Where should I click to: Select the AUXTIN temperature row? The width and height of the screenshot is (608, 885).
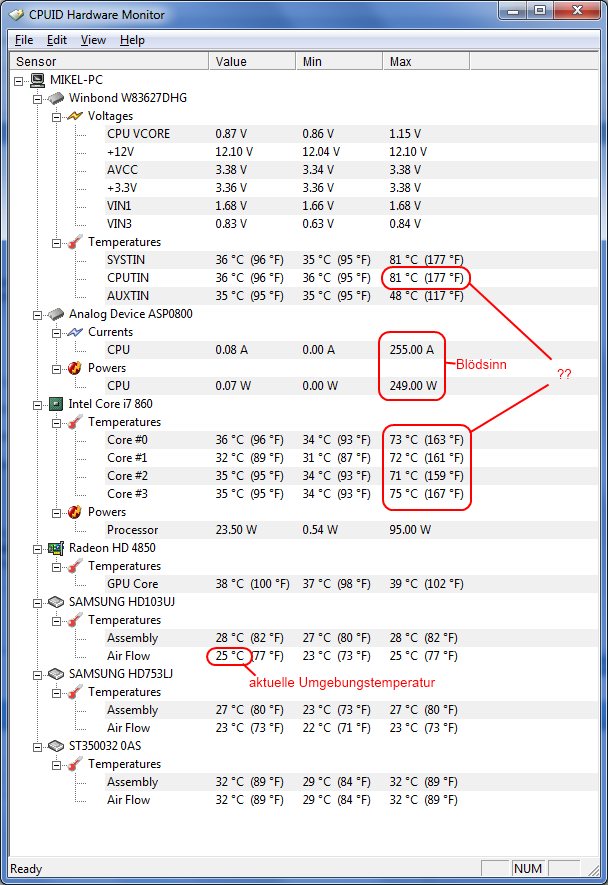(351, 296)
